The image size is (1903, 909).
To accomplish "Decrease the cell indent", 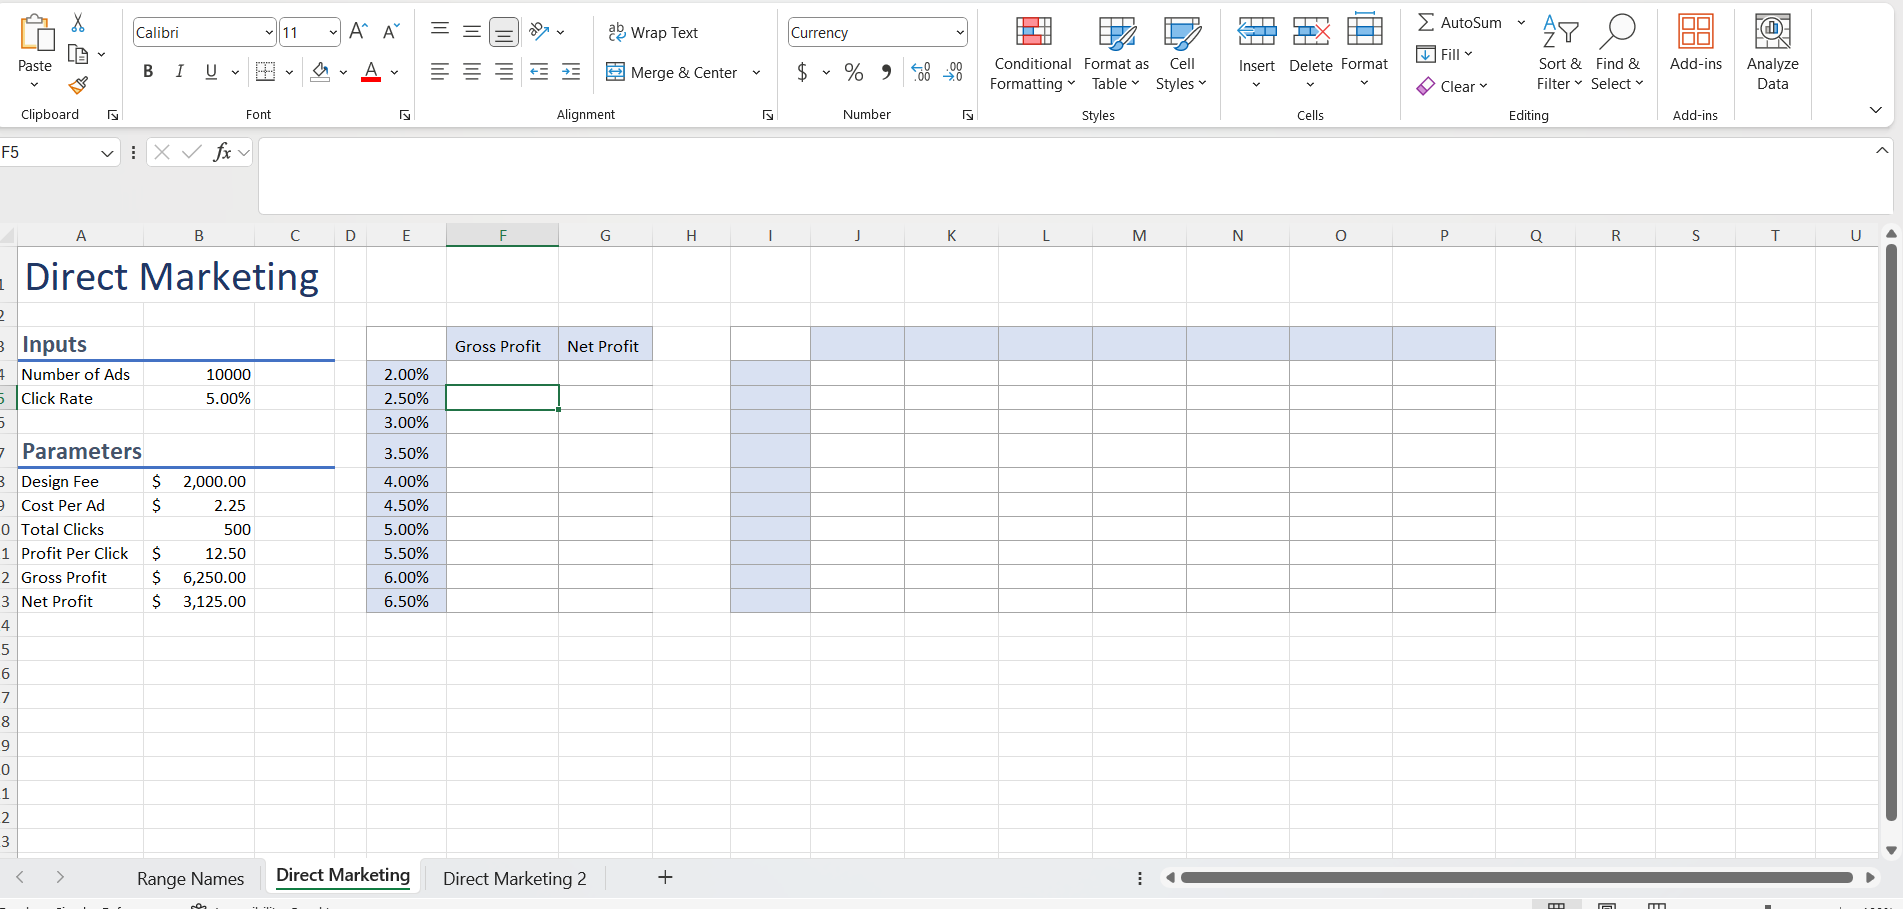I will pos(539,72).
